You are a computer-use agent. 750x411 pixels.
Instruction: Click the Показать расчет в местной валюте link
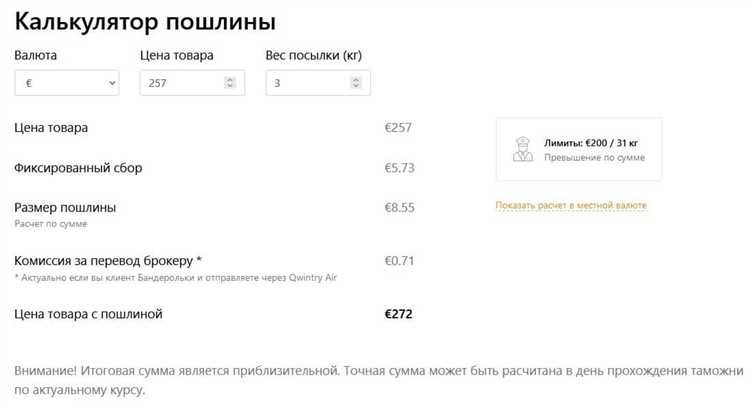click(x=571, y=206)
